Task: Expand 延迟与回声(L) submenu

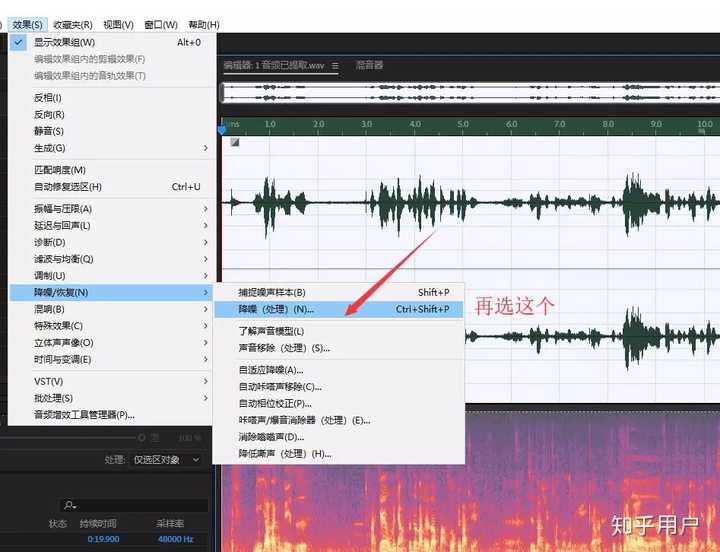Action: 112,225
